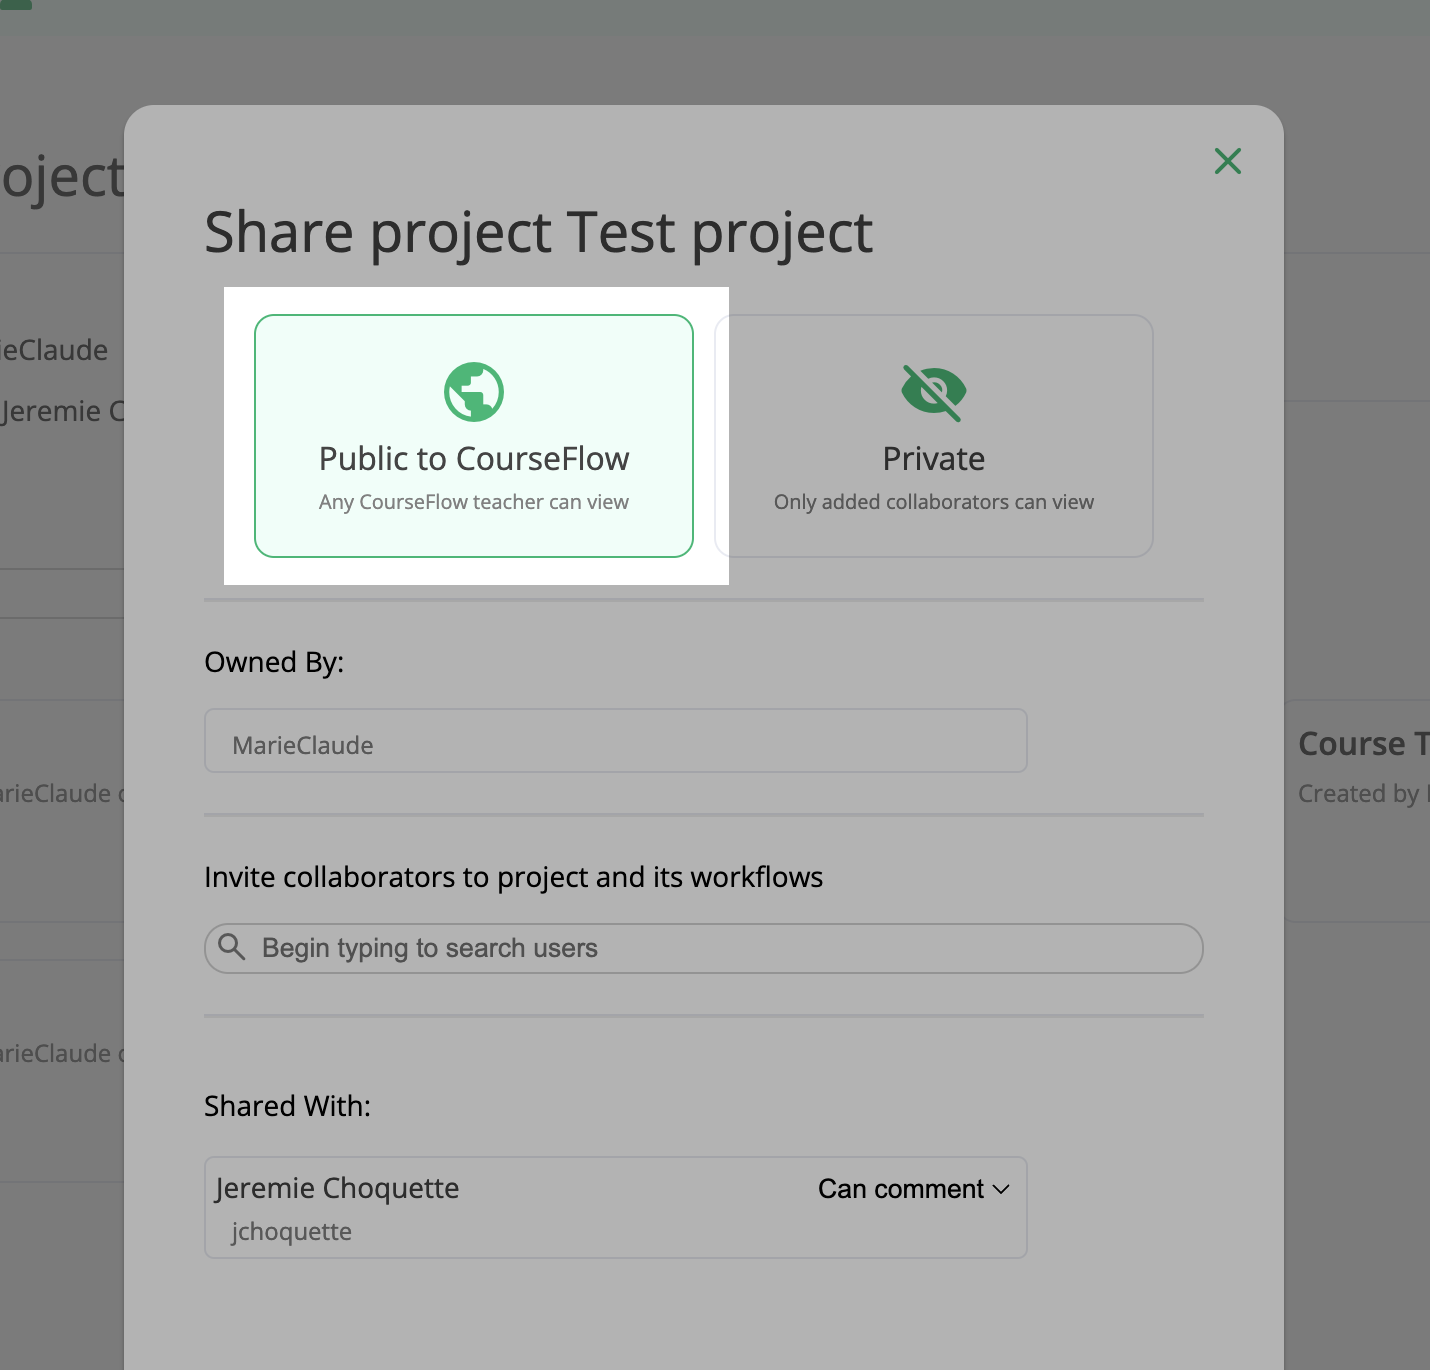Image resolution: width=1430 pixels, height=1370 pixels.
Task: Click the Share project Test project heading
Action: [538, 234]
